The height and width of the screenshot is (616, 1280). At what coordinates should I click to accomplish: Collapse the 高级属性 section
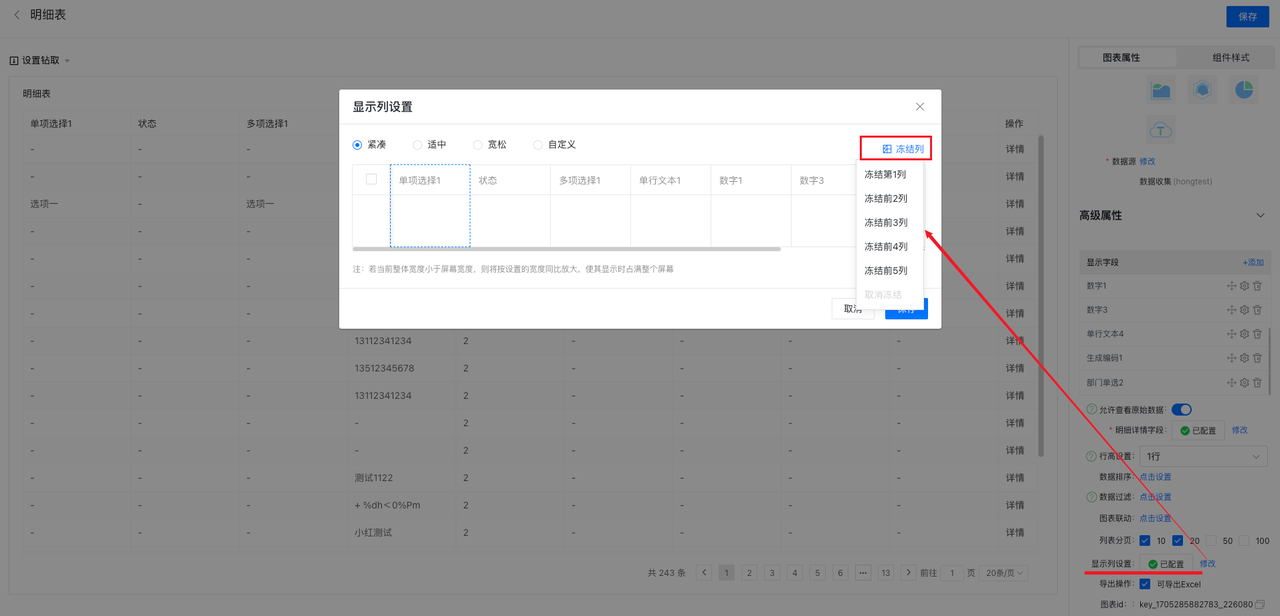tap(1260, 215)
